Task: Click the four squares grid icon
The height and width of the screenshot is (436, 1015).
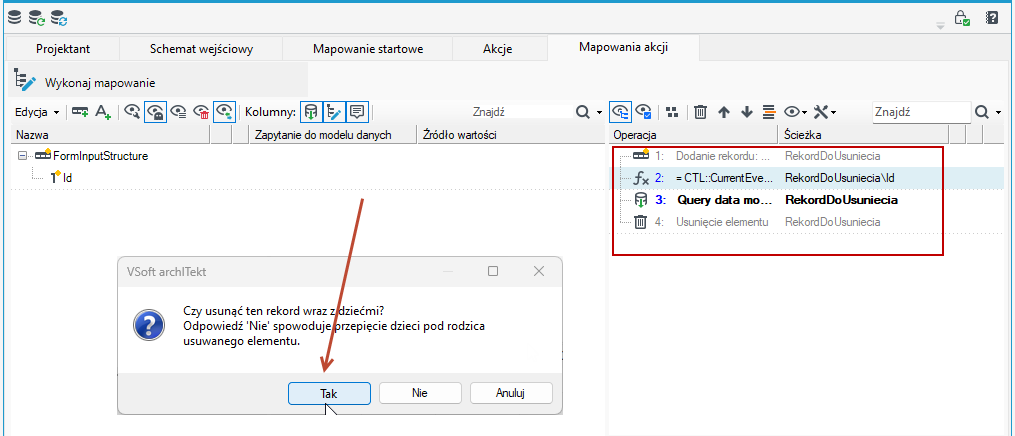Action: (x=673, y=112)
